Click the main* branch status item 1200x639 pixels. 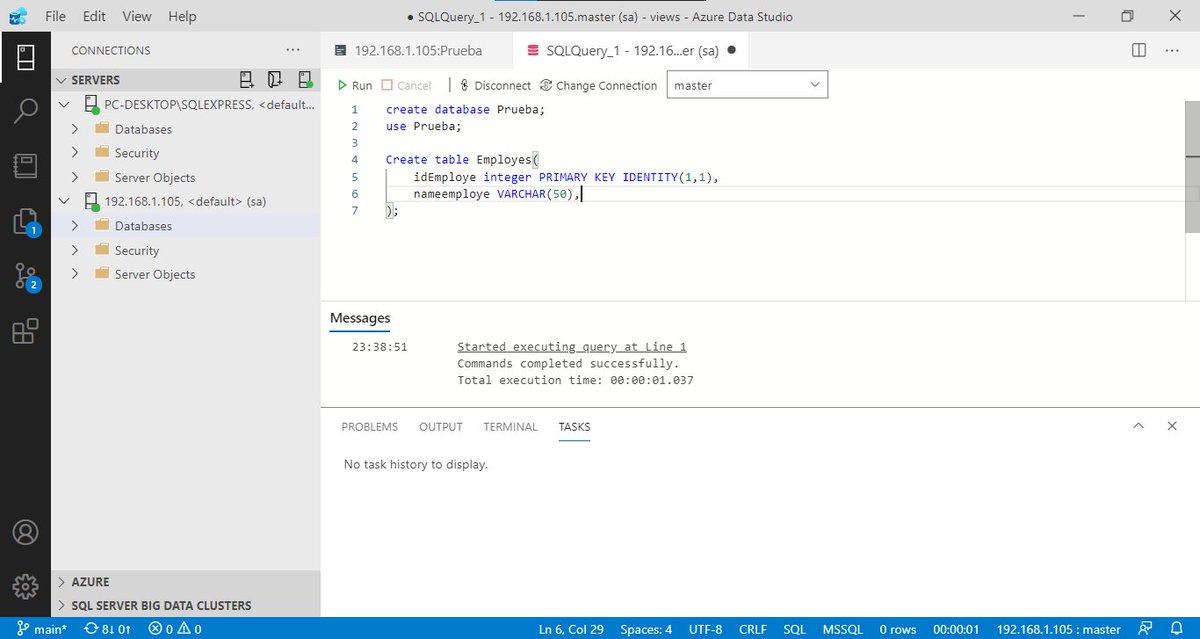tap(40, 629)
